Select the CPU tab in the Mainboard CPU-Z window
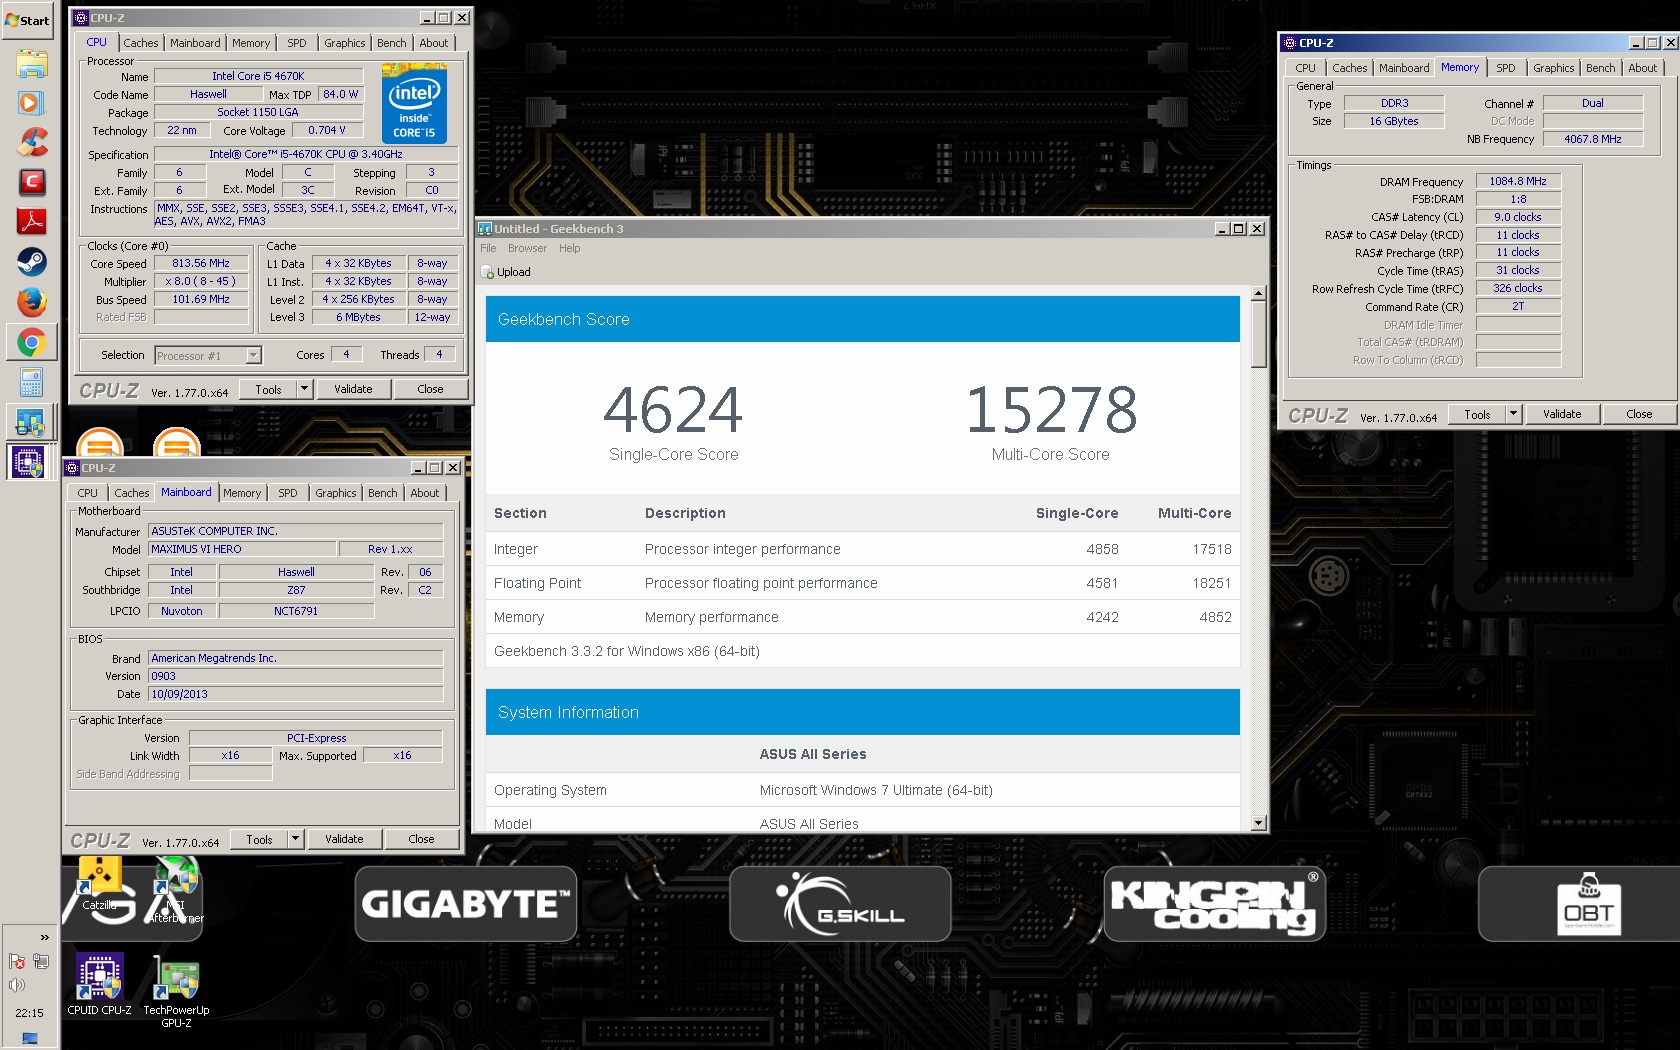Screen dimensions: 1680x1050 tap(88, 493)
